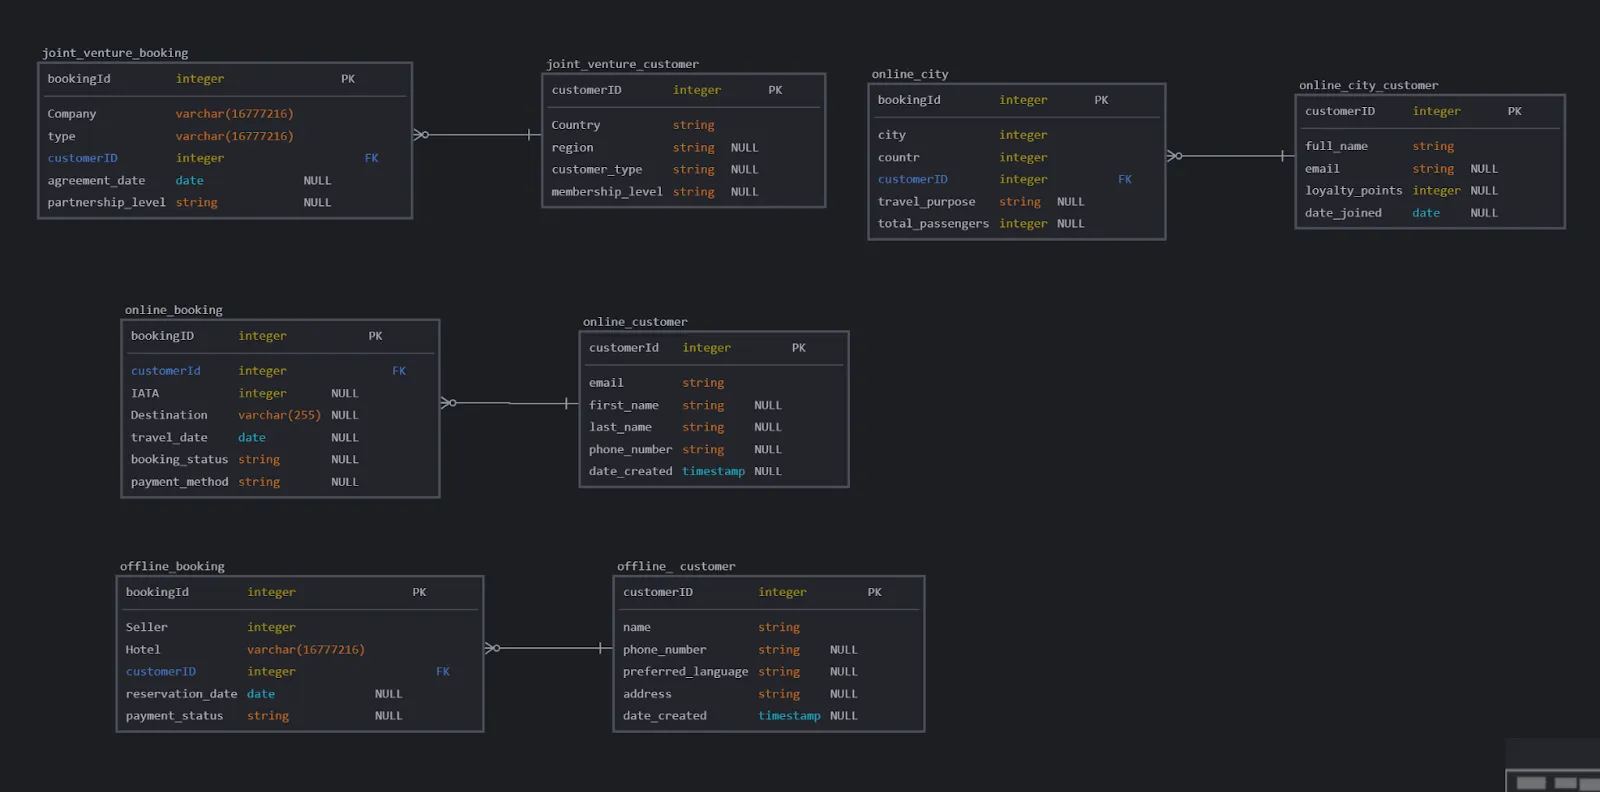Click customerID foreign key in online_city
Screen dimensions: 1600x792
[912, 179]
